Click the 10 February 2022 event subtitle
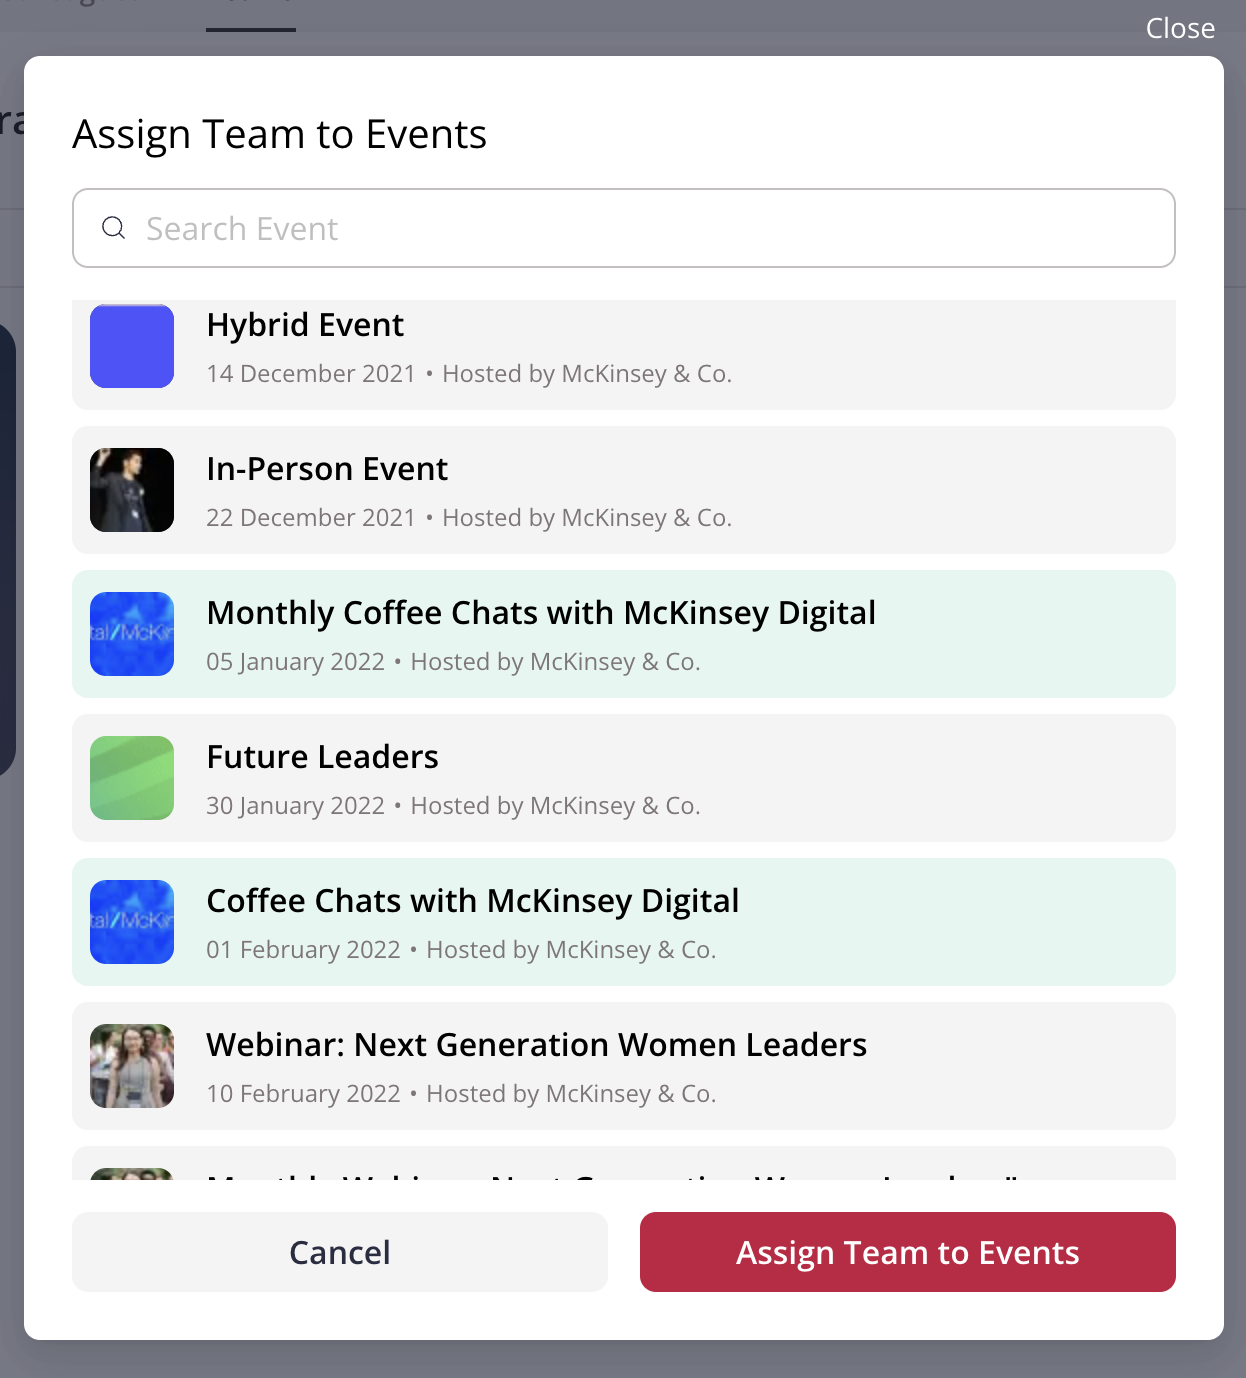This screenshot has height=1378, width=1246. [x=461, y=1094]
